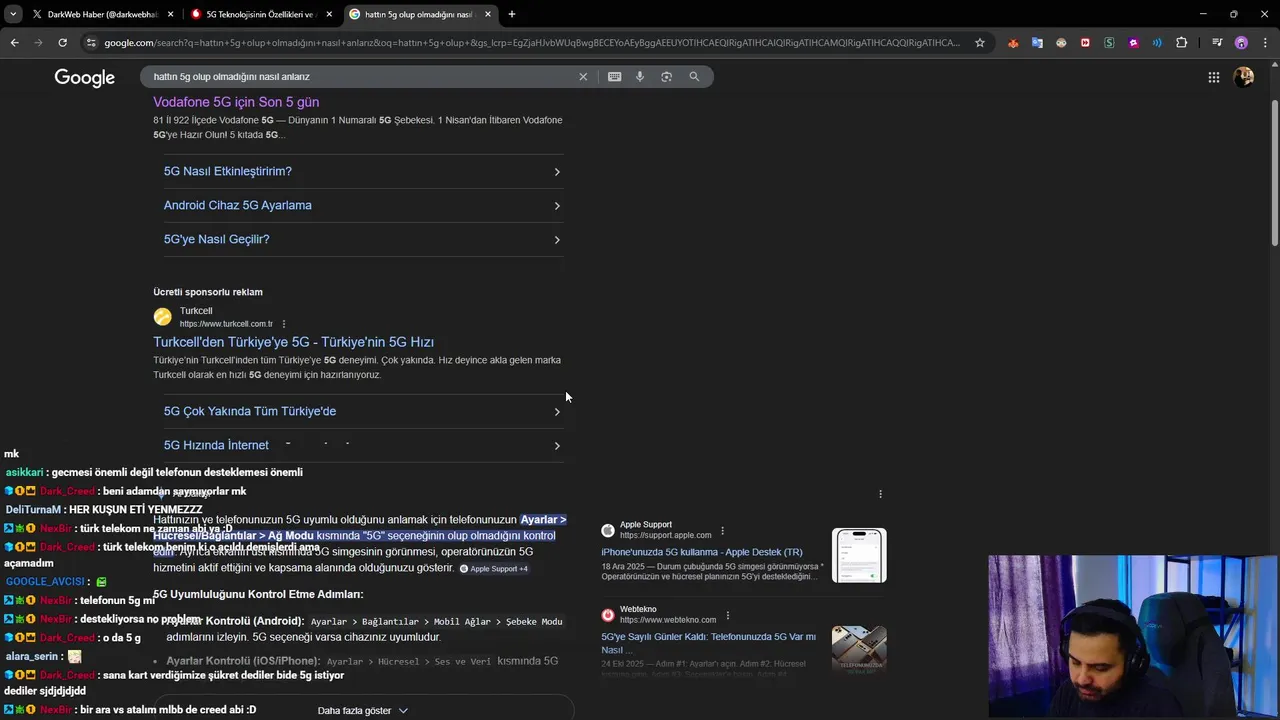Click the Apple Support result thumbnail

pyautogui.click(x=859, y=555)
